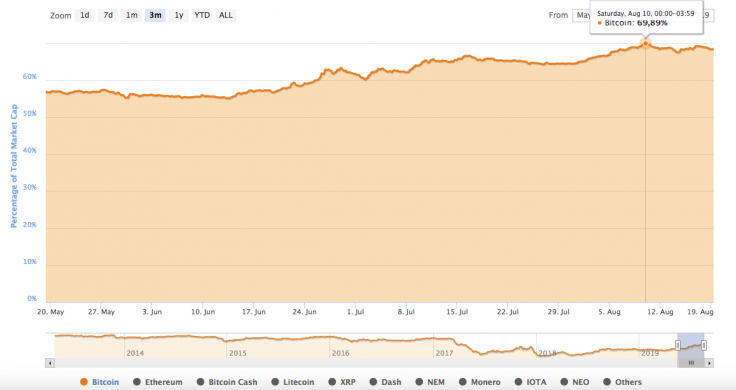Image resolution: width=736 pixels, height=390 pixels.
Task: Set zoom range to 7d
Action: click(x=108, y=15)
